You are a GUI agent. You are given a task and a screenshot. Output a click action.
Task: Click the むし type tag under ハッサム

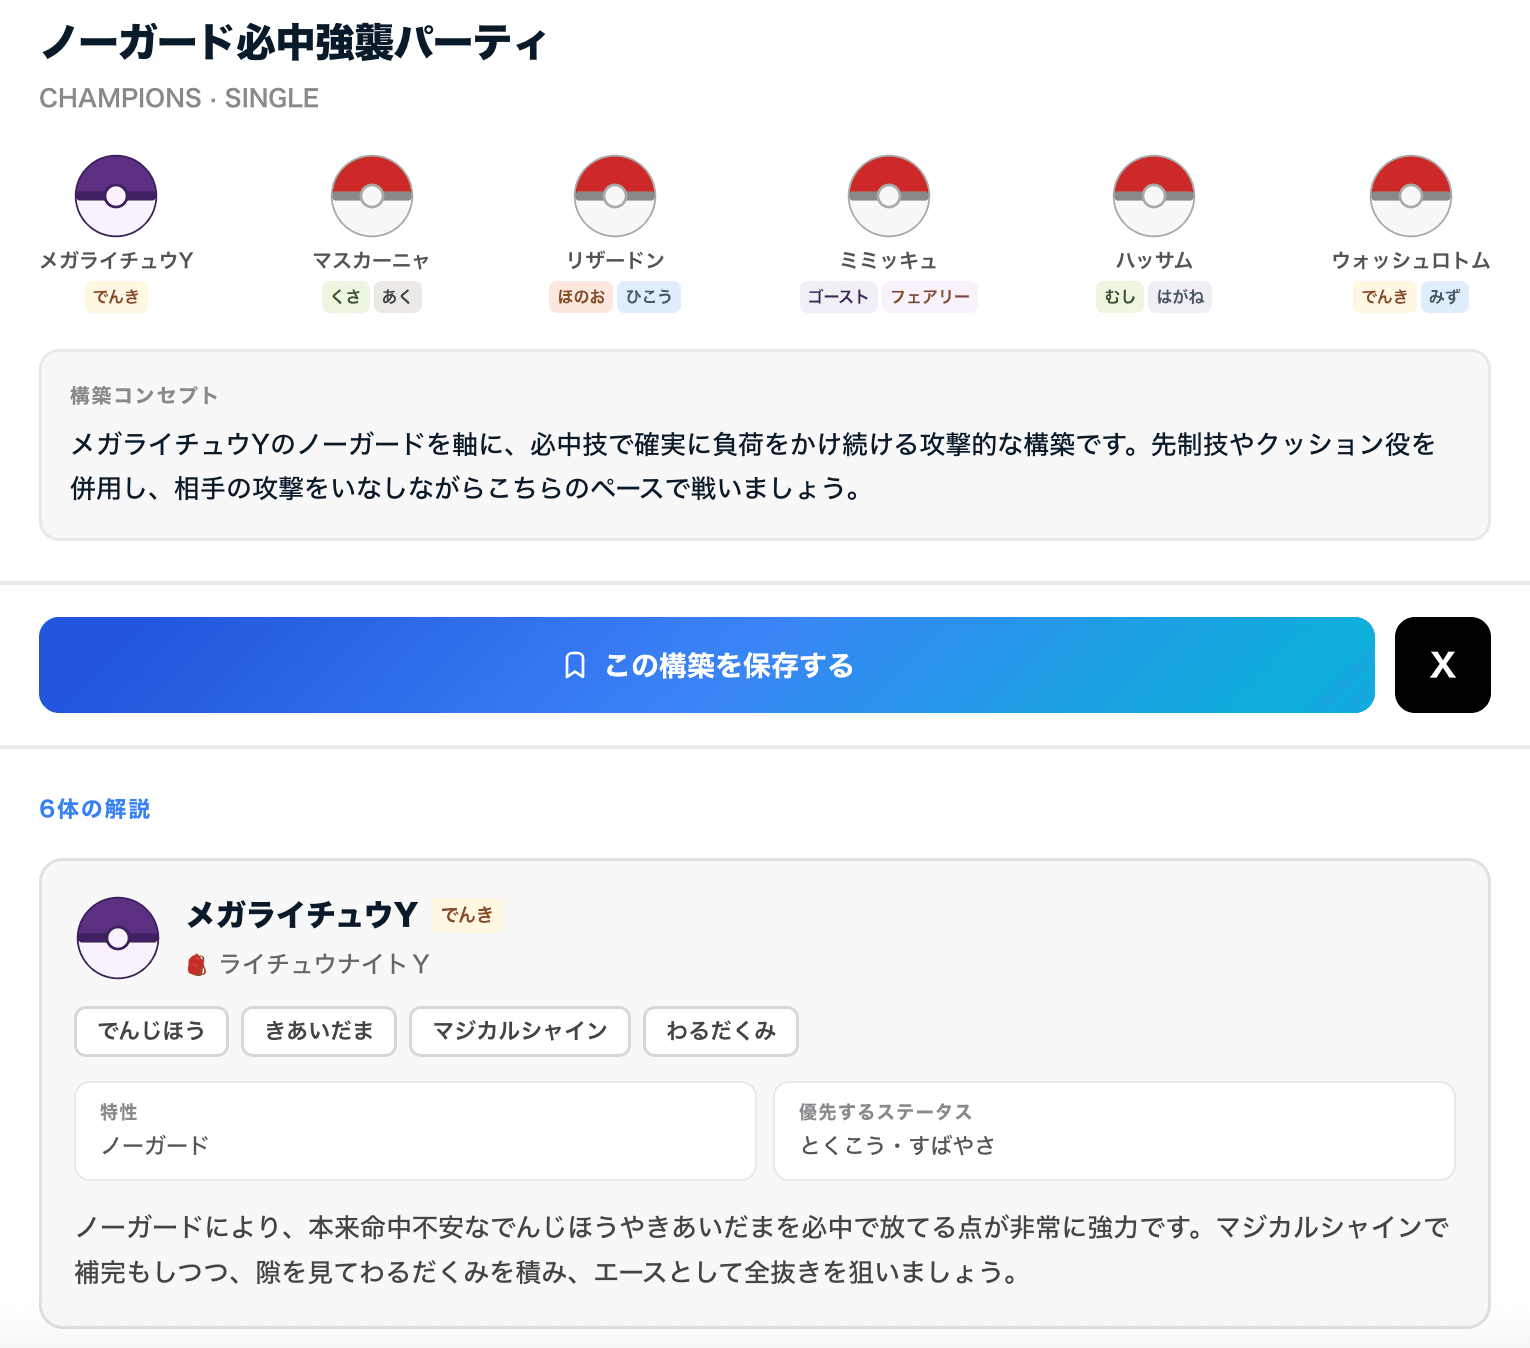coord(1120,297)
